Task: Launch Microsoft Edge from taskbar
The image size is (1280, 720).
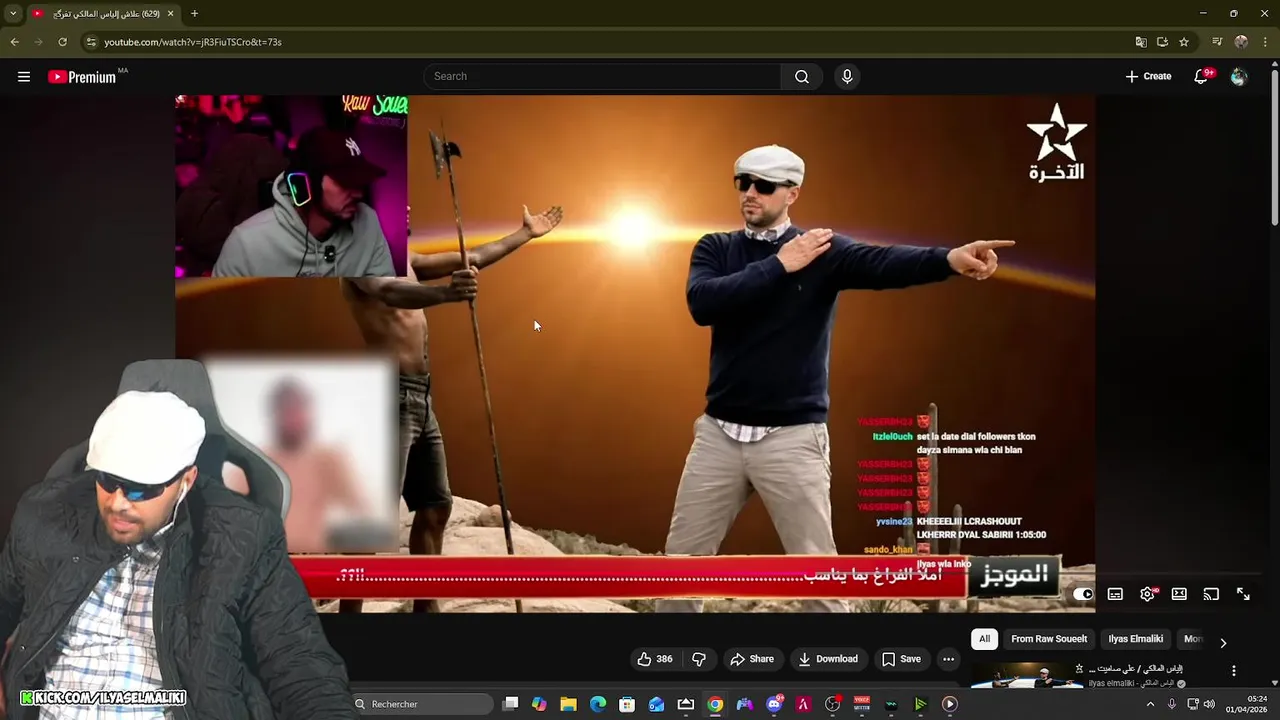Action: [x=598, y=704]
